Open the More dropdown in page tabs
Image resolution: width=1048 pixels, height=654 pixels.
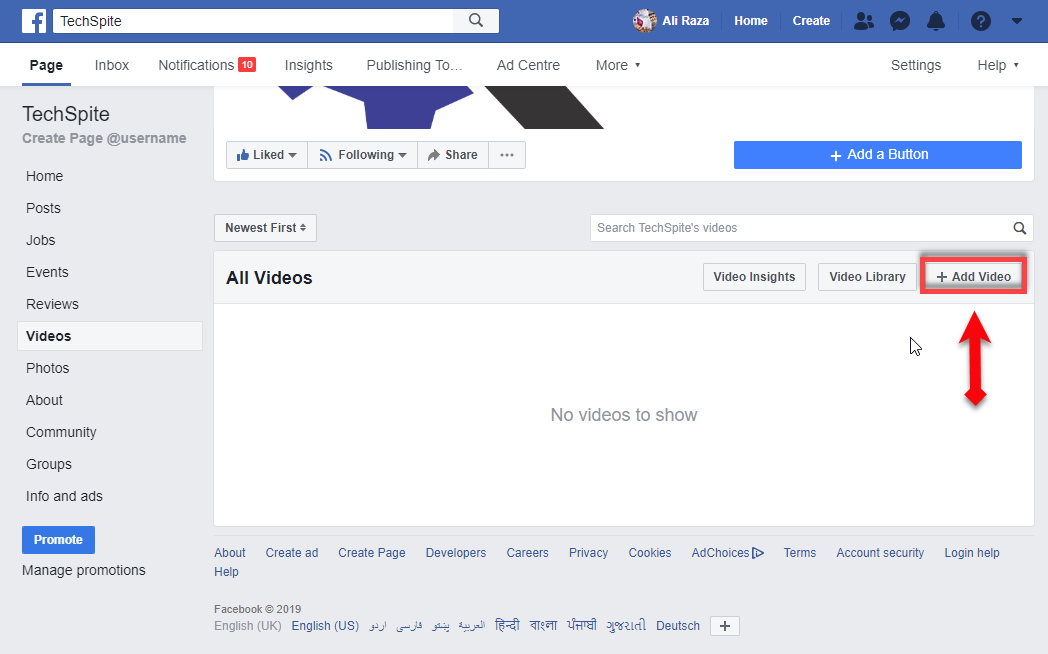coord(617,65)
